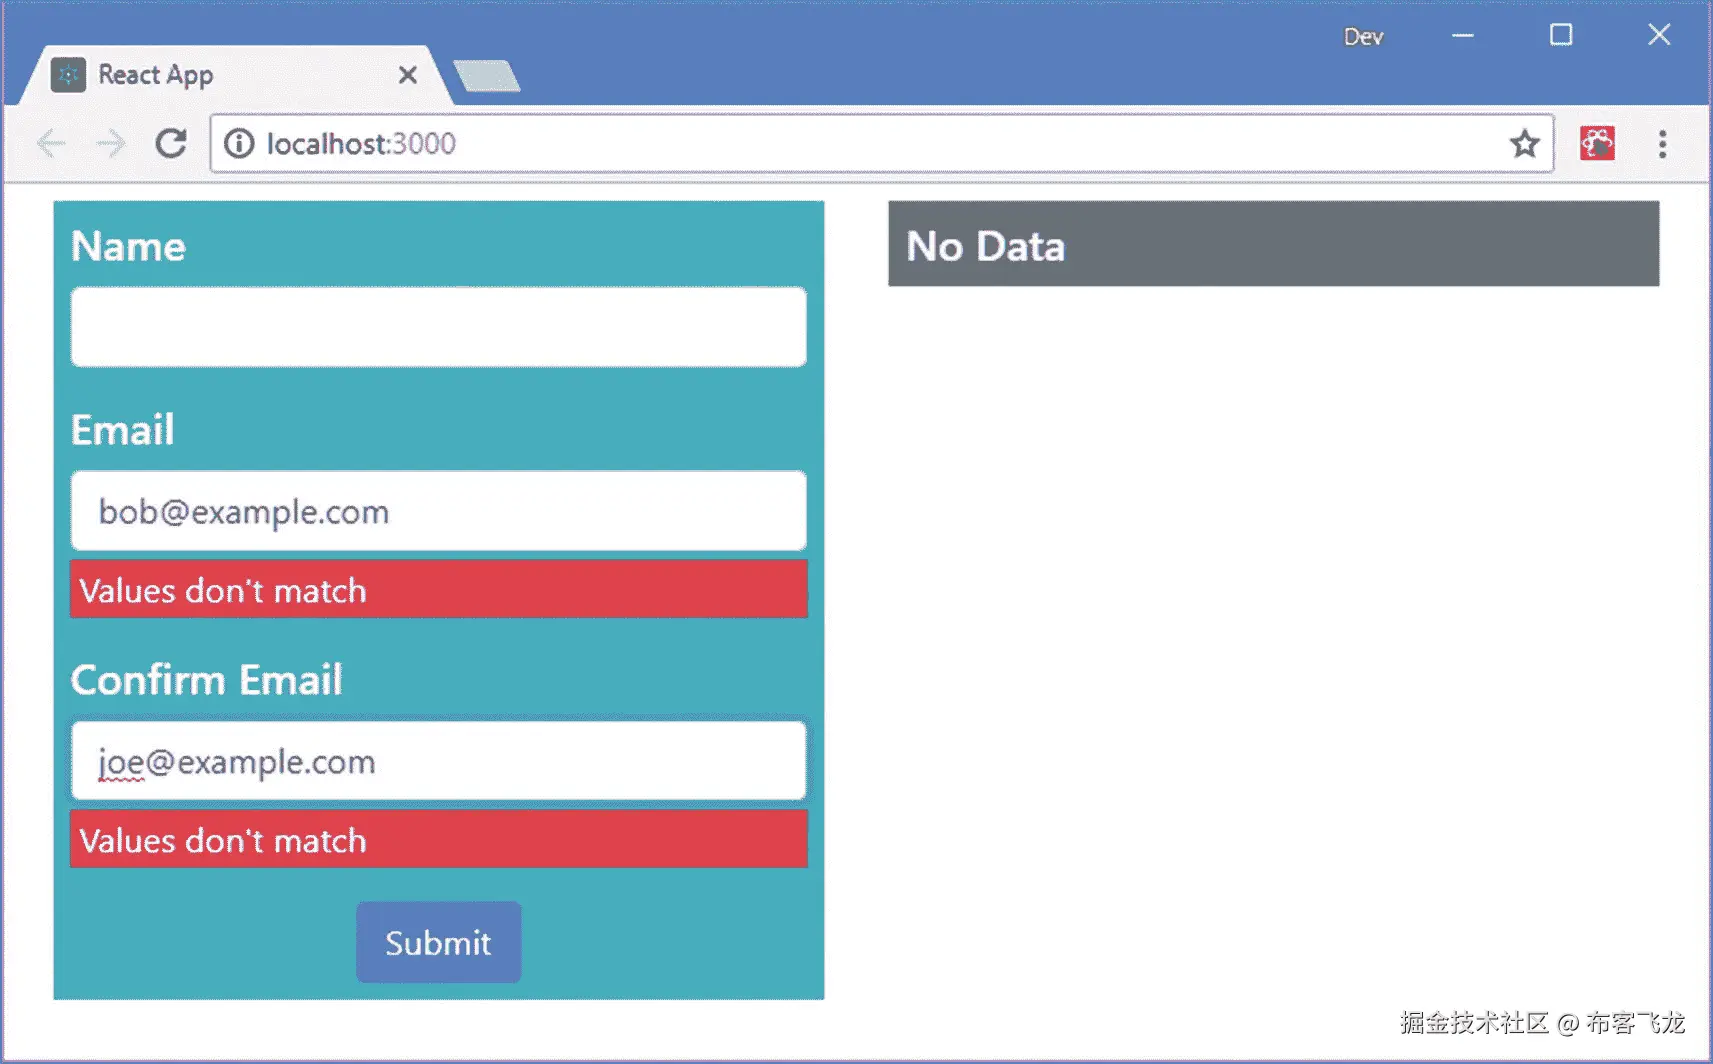Open Chrome three-dot menu
1713x1064 pixels.
[x=1662, y=144]
